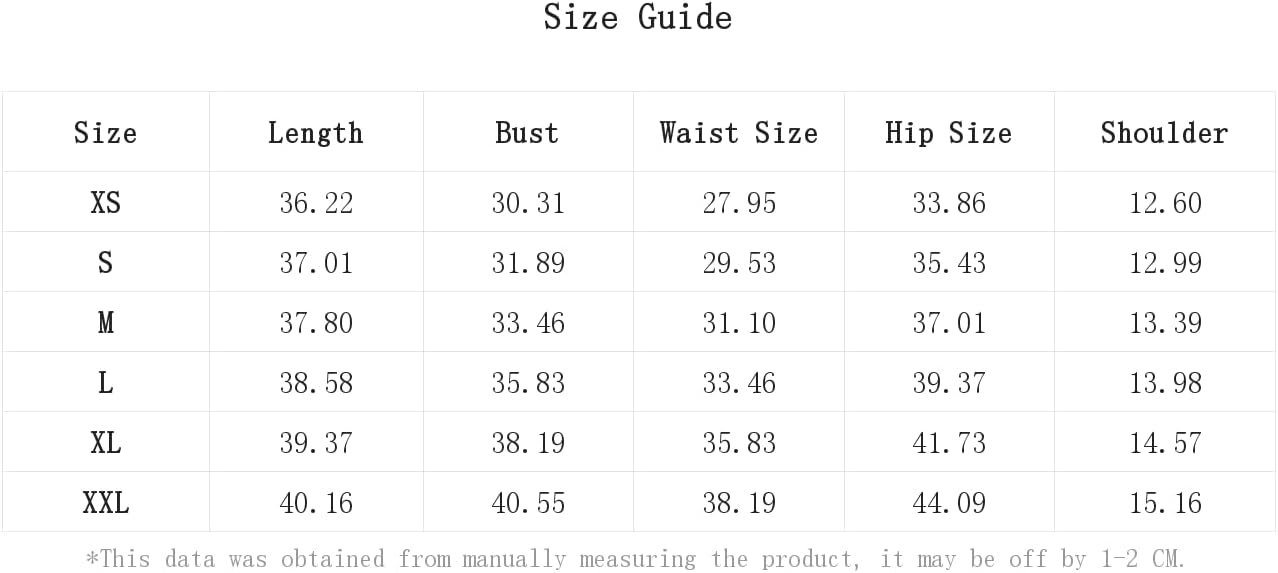The image size is (1278, 573).
Task: Click the XS size row label
Action: pyautogui.click(x=106, y=203)
